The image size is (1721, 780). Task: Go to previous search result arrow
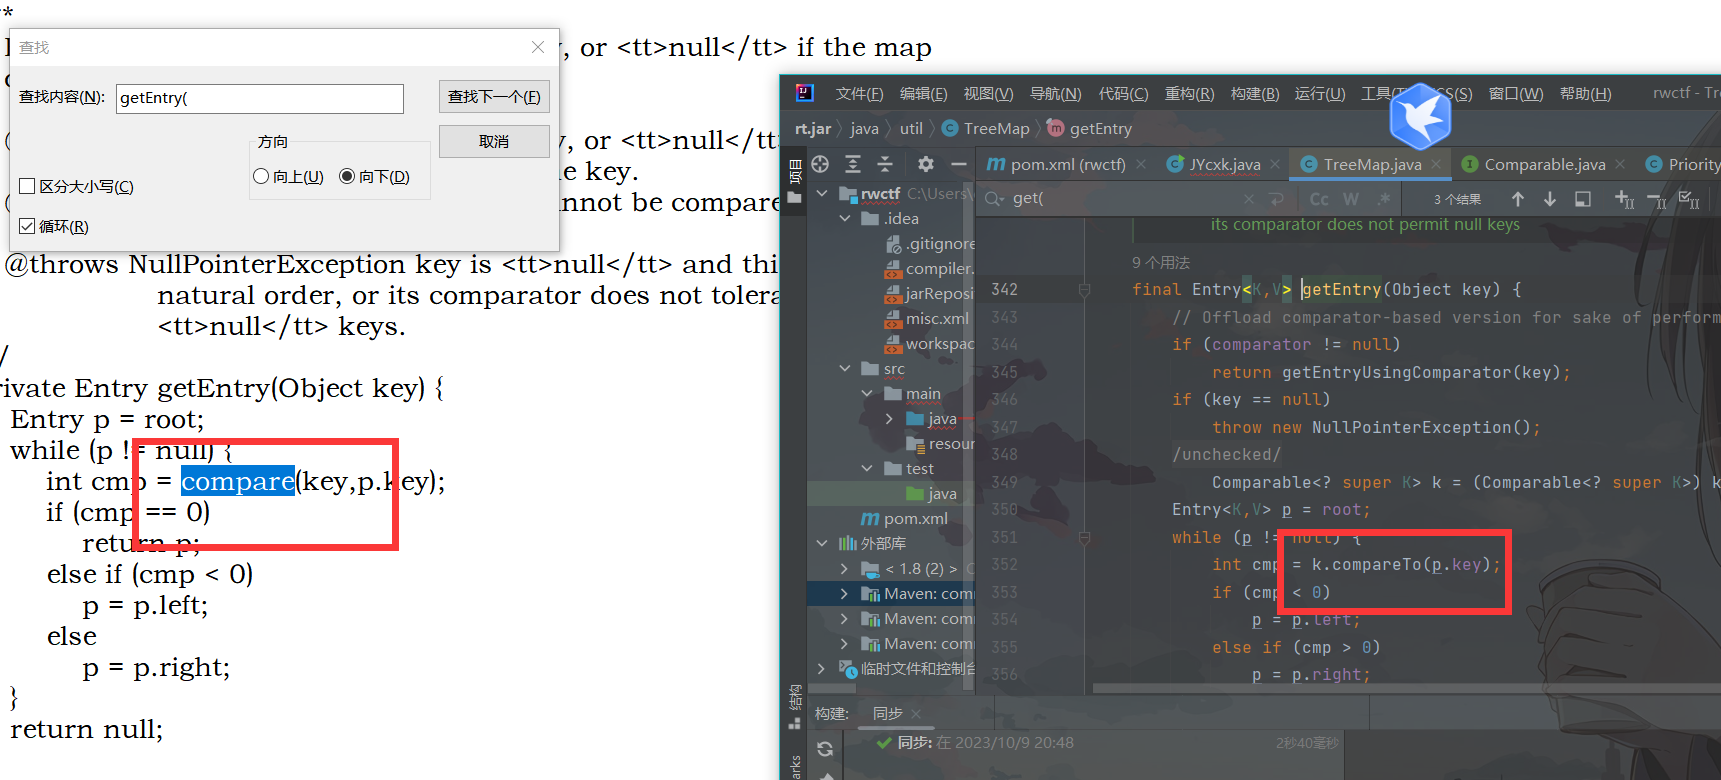[1518, 199]
